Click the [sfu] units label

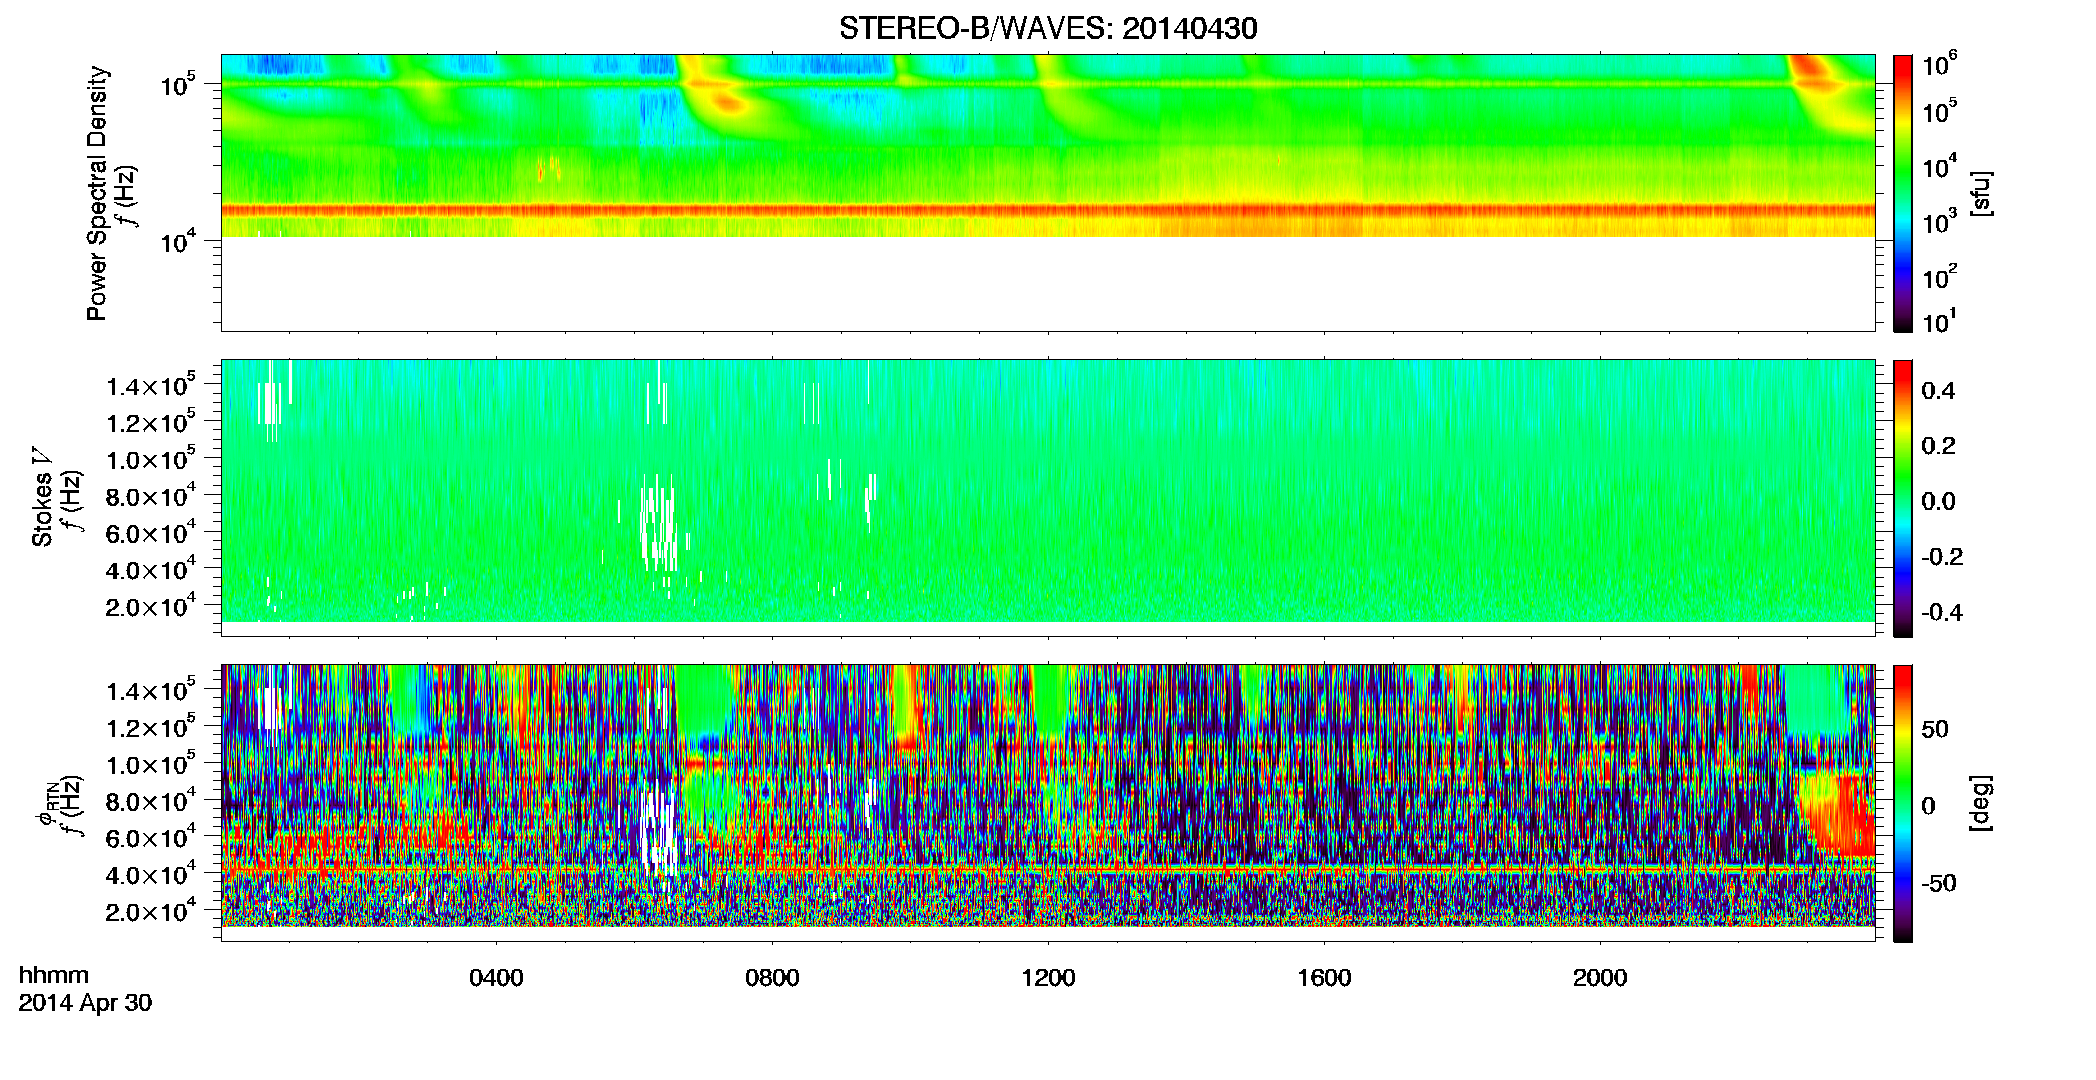click(x=1981, y=194)
